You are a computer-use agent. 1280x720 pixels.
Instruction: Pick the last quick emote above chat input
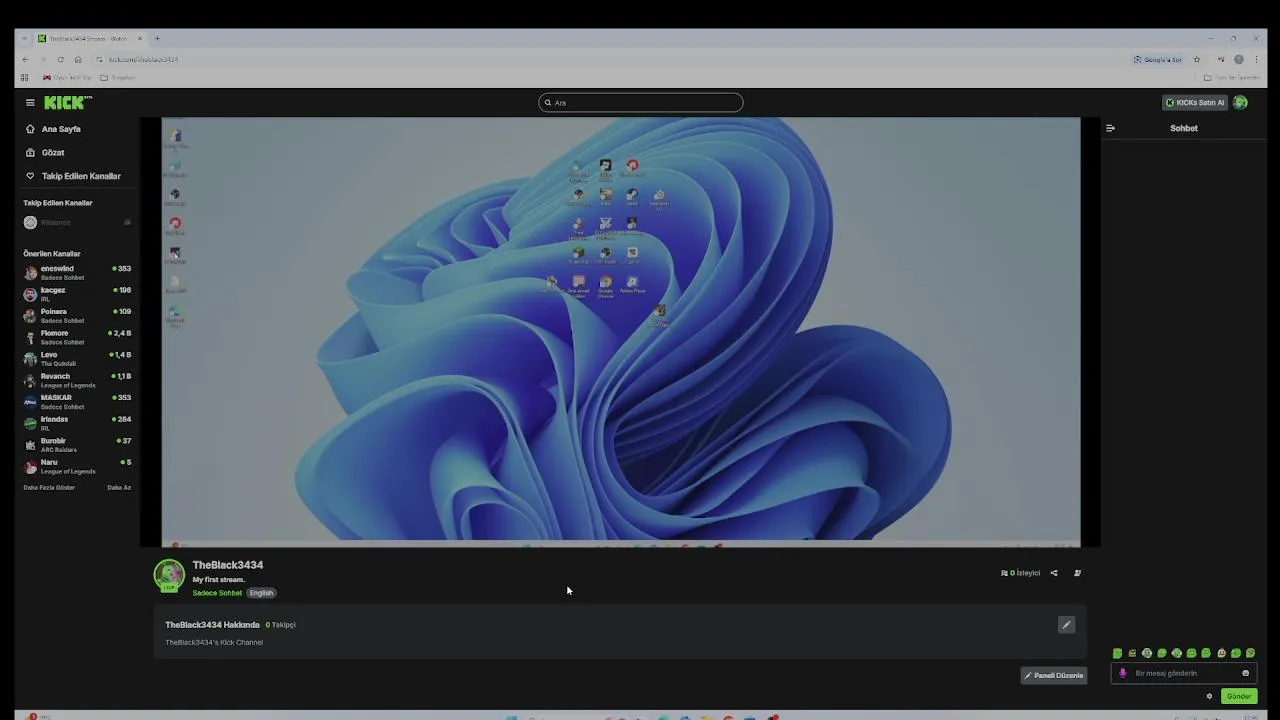coord(1250,653)
